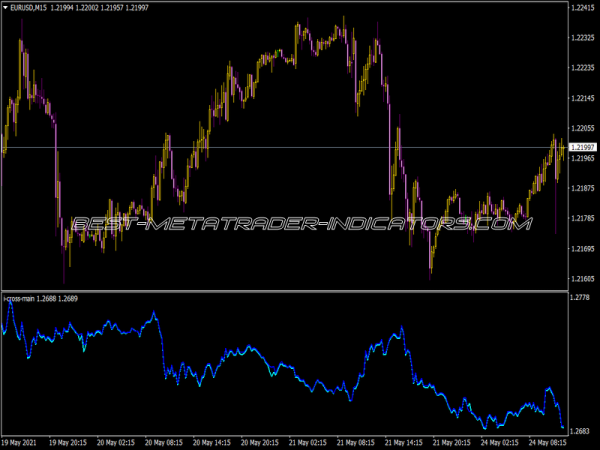Click the 1.2683 indicator scale value

tap(580, 431)
